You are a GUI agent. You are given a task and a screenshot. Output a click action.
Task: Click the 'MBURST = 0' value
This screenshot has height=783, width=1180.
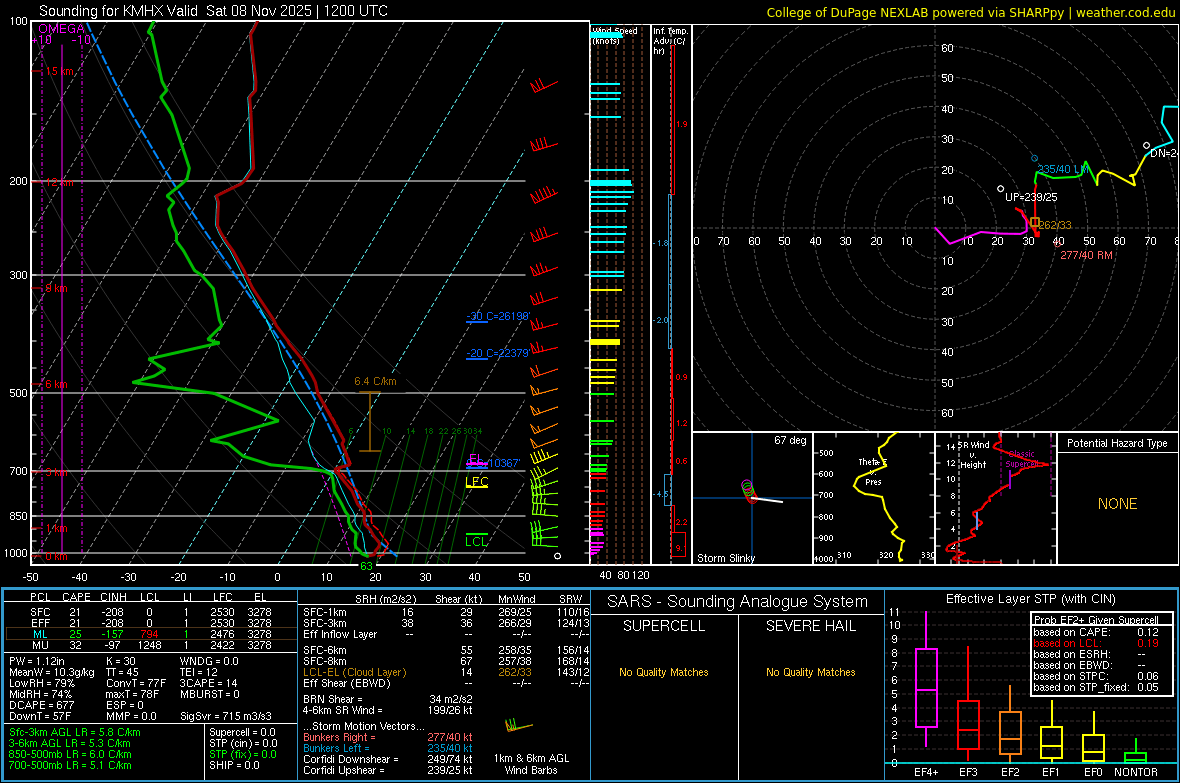point(209,694)
